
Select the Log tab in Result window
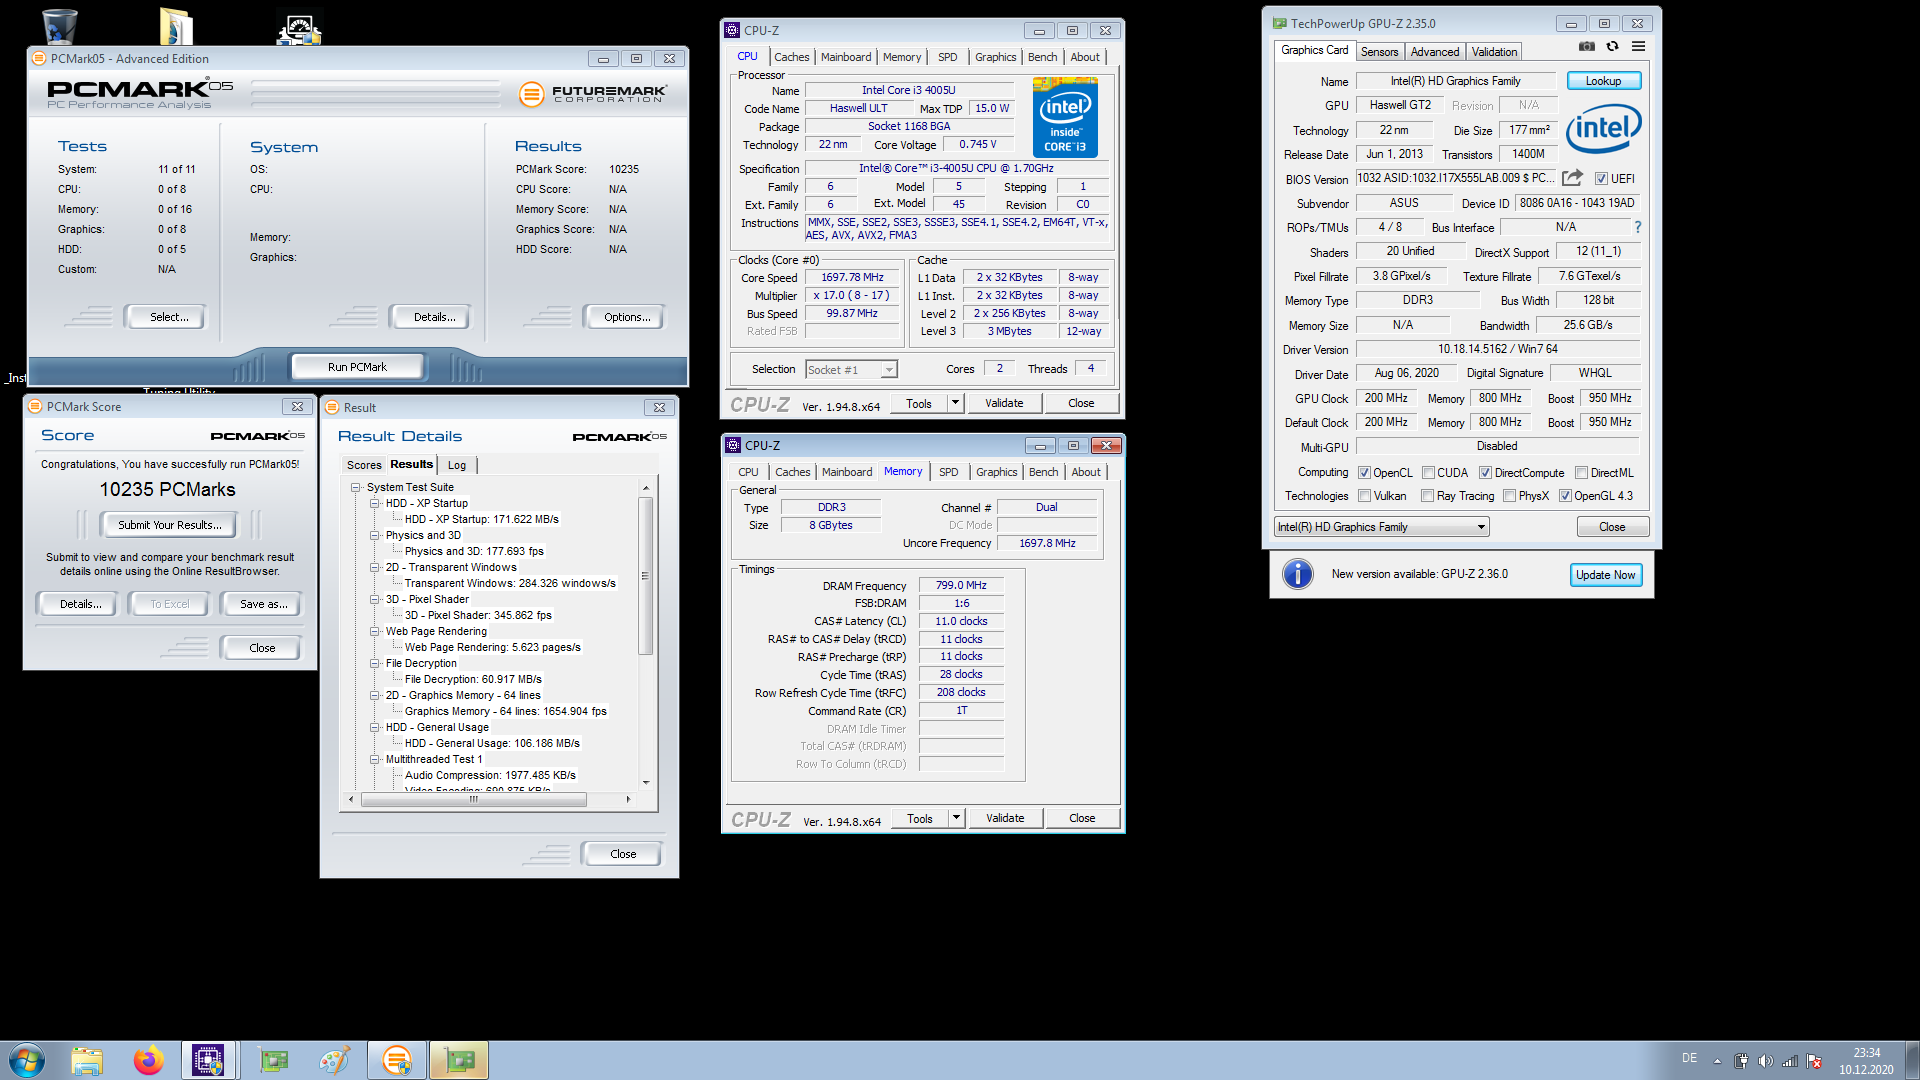click(457, 465)
